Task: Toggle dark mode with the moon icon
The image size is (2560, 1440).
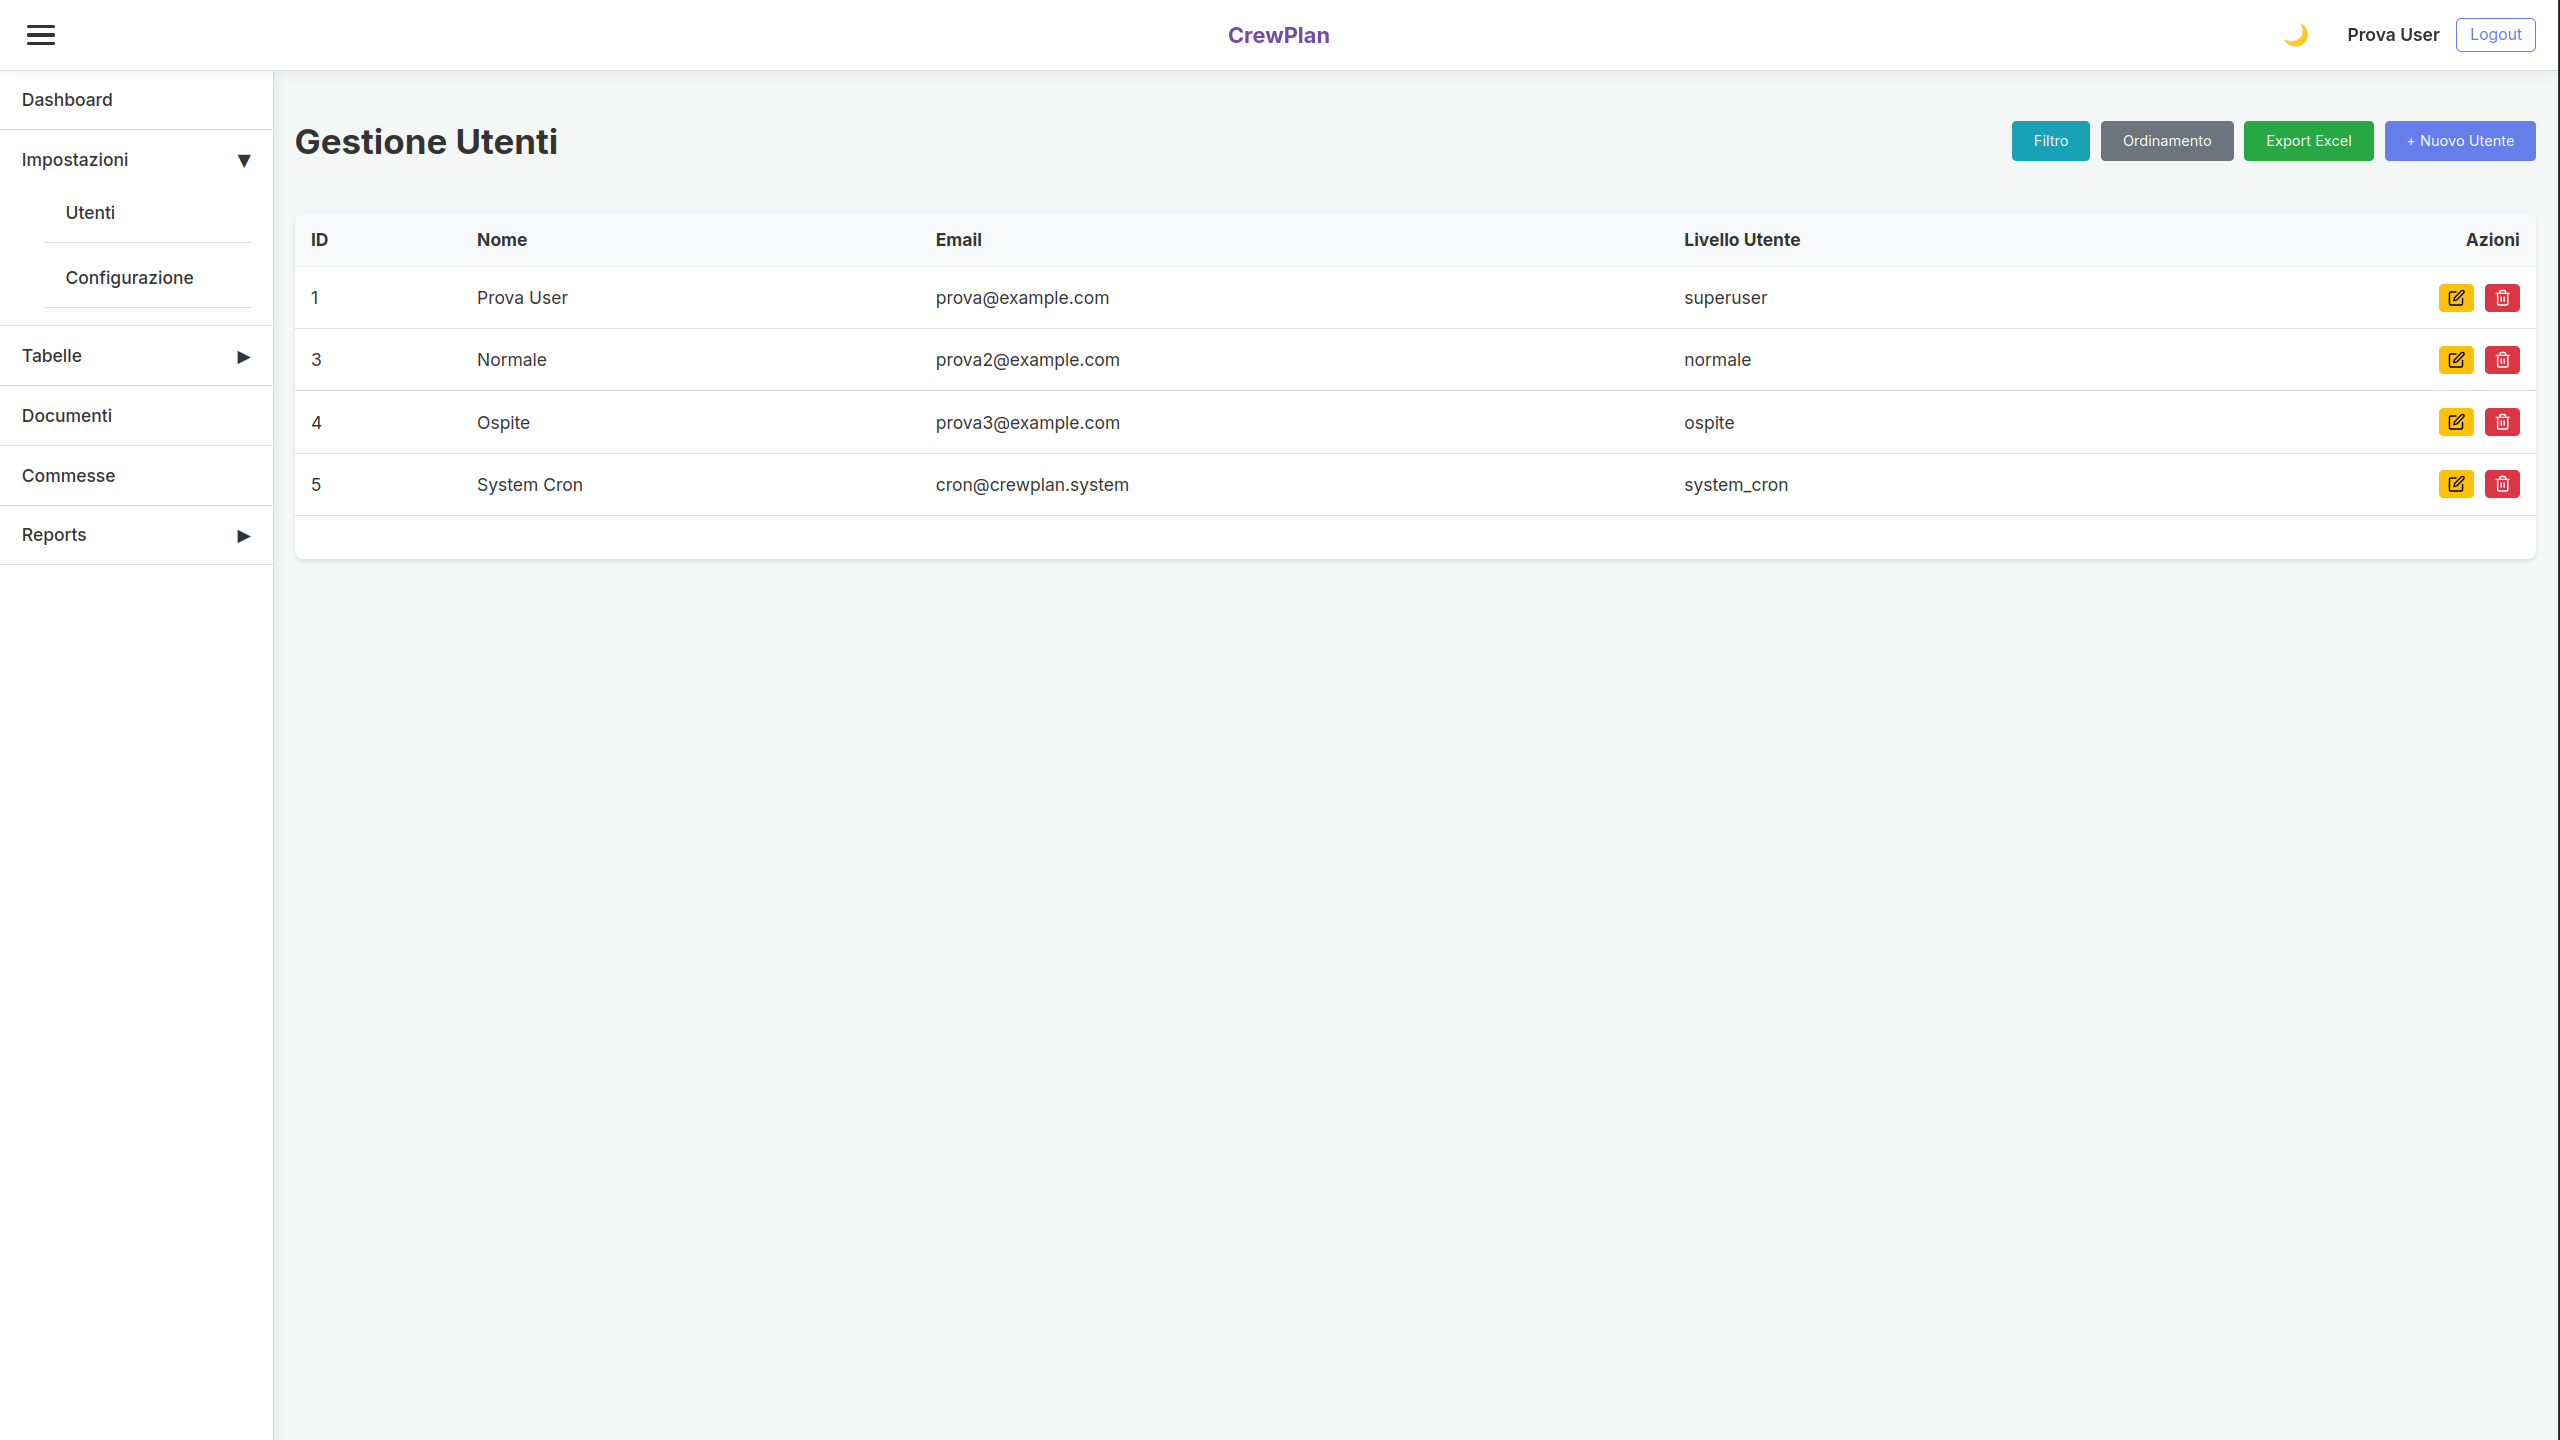Action: point(2295,35)
